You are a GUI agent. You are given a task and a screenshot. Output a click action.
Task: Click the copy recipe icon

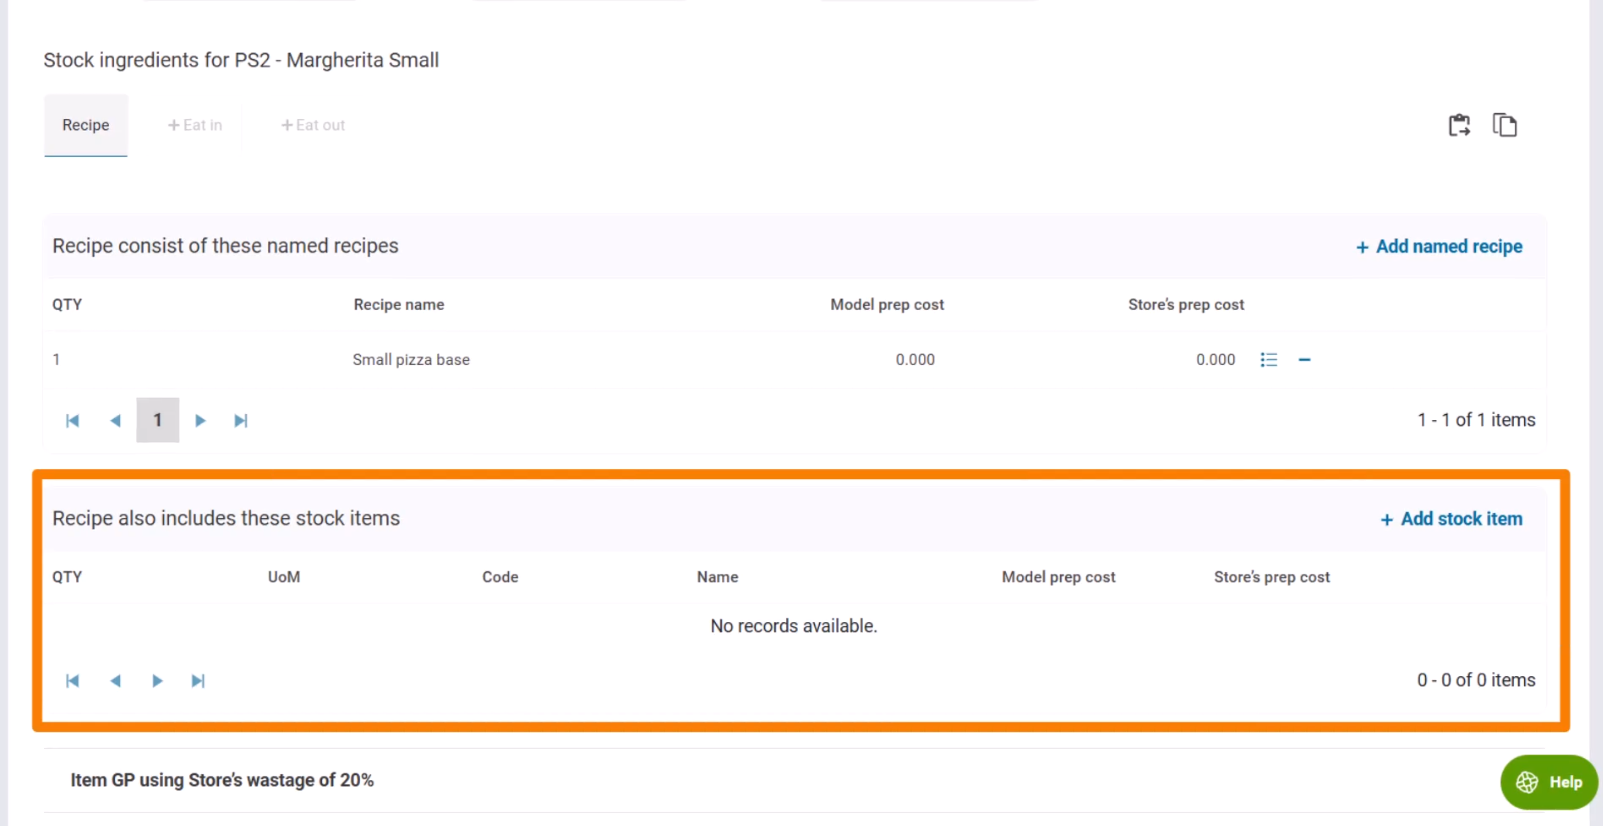point(1504,125)
